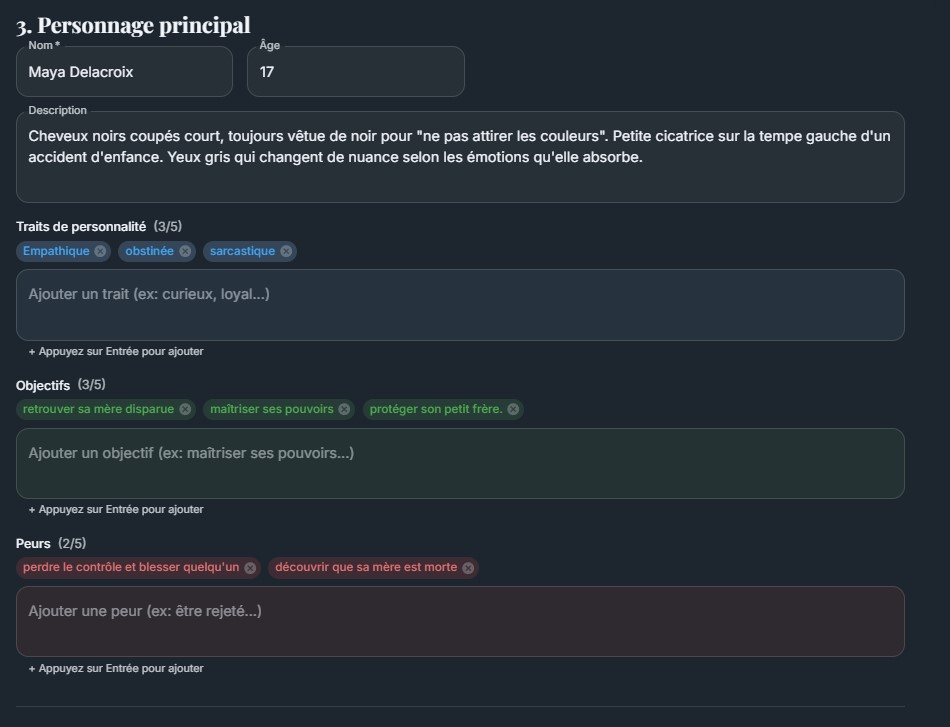The width and height of the screenshot is (950, 727).
Task: Click the "Ajouter un objectif" input box
Action: [x=460, y=463]
